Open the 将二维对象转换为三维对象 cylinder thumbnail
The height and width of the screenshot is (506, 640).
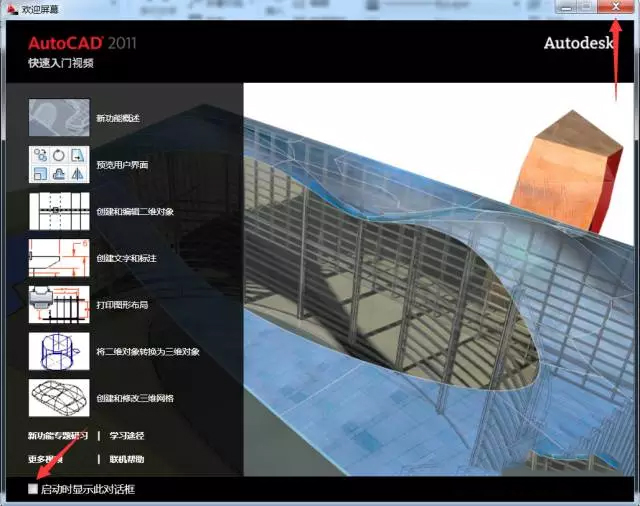tap(59, 351)
